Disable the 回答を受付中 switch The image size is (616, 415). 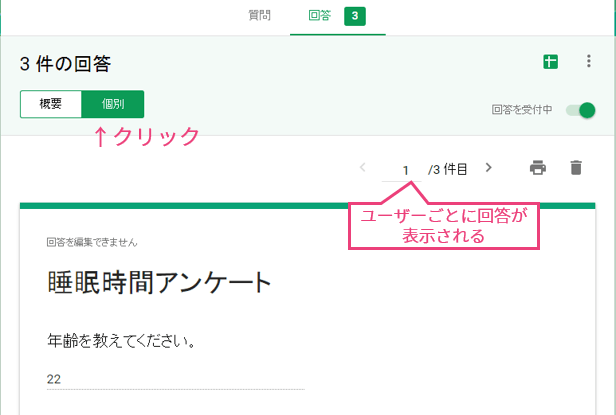tap(580, 110)
